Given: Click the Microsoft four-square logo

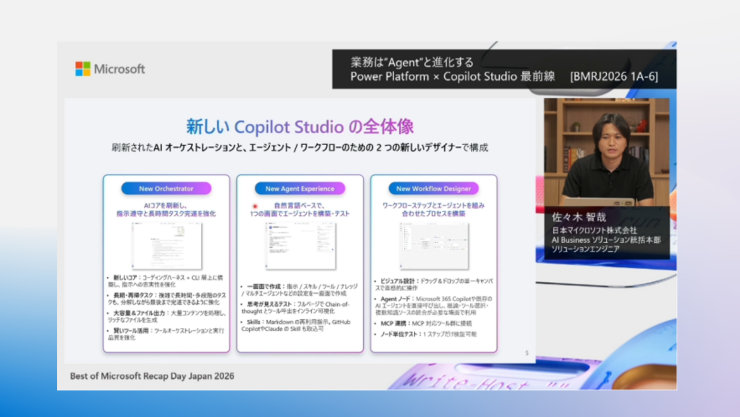Looking at the screenshot, I should pyautogui.click(x=83, y=68).
